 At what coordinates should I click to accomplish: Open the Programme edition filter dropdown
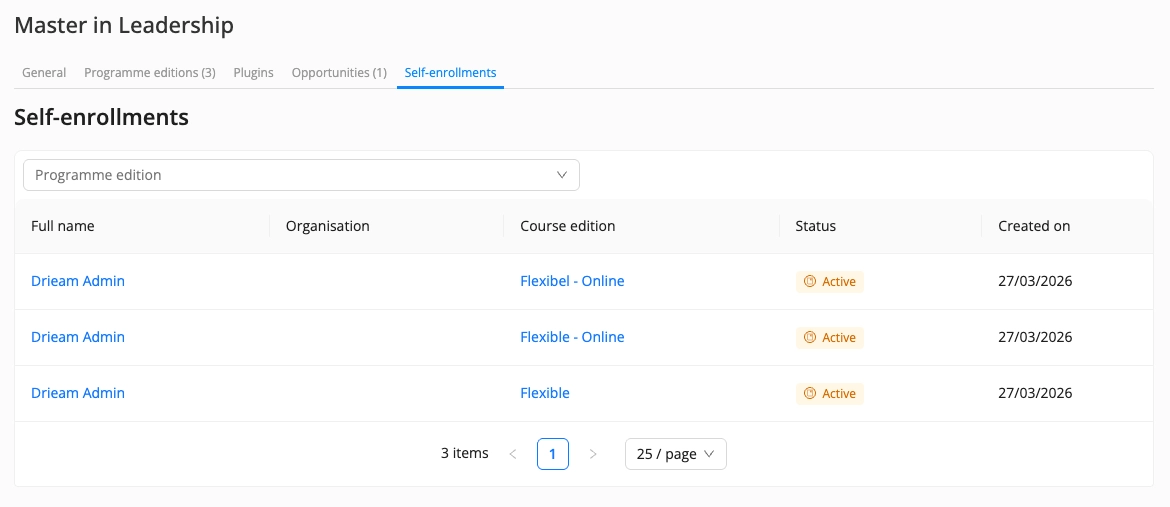300,175
